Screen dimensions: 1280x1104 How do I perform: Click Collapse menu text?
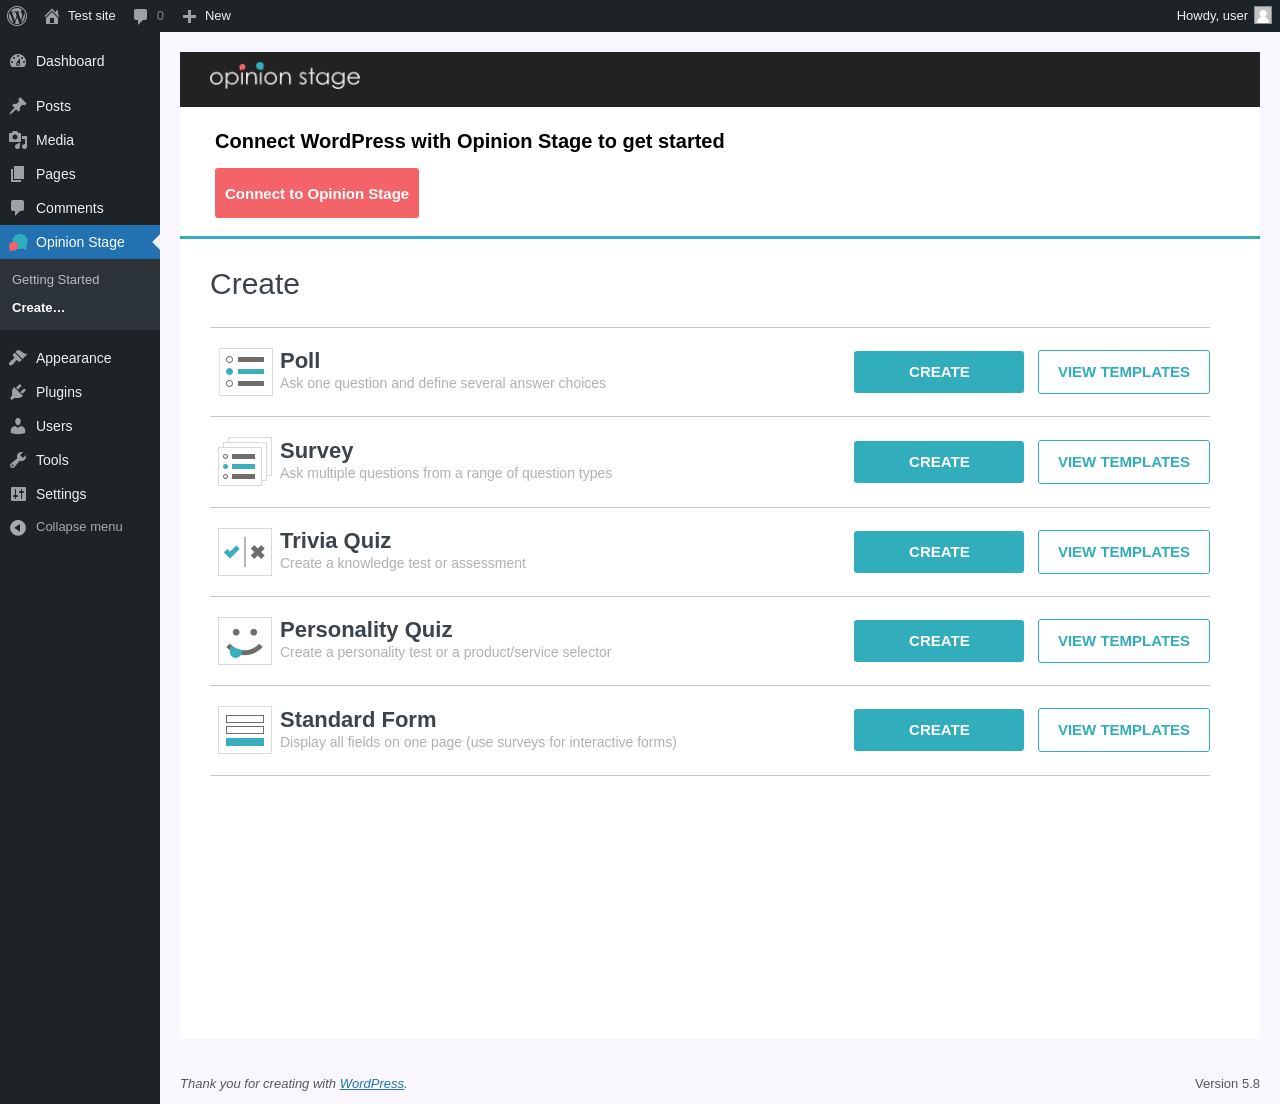coord(79,527)
